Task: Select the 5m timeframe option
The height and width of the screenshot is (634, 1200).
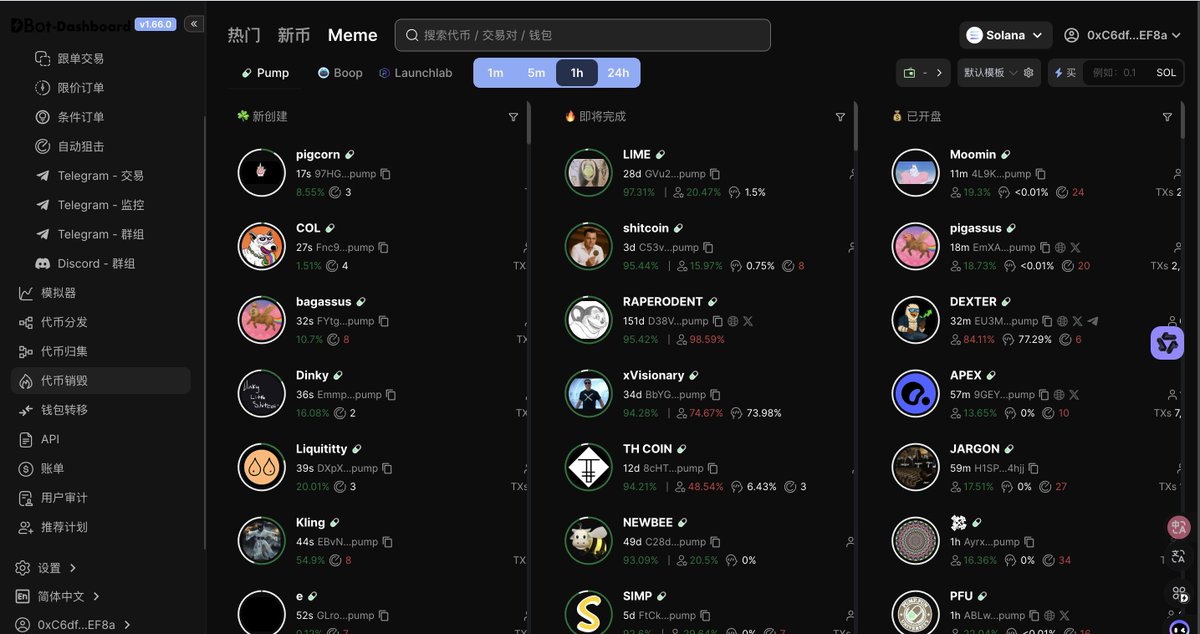Action: (536, 73)
